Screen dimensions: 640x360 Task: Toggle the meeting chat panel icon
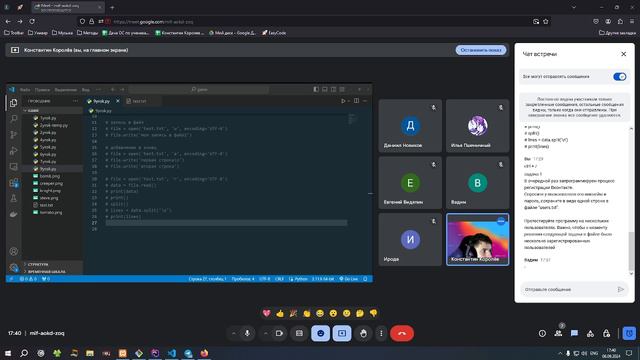tap(574, 333)
